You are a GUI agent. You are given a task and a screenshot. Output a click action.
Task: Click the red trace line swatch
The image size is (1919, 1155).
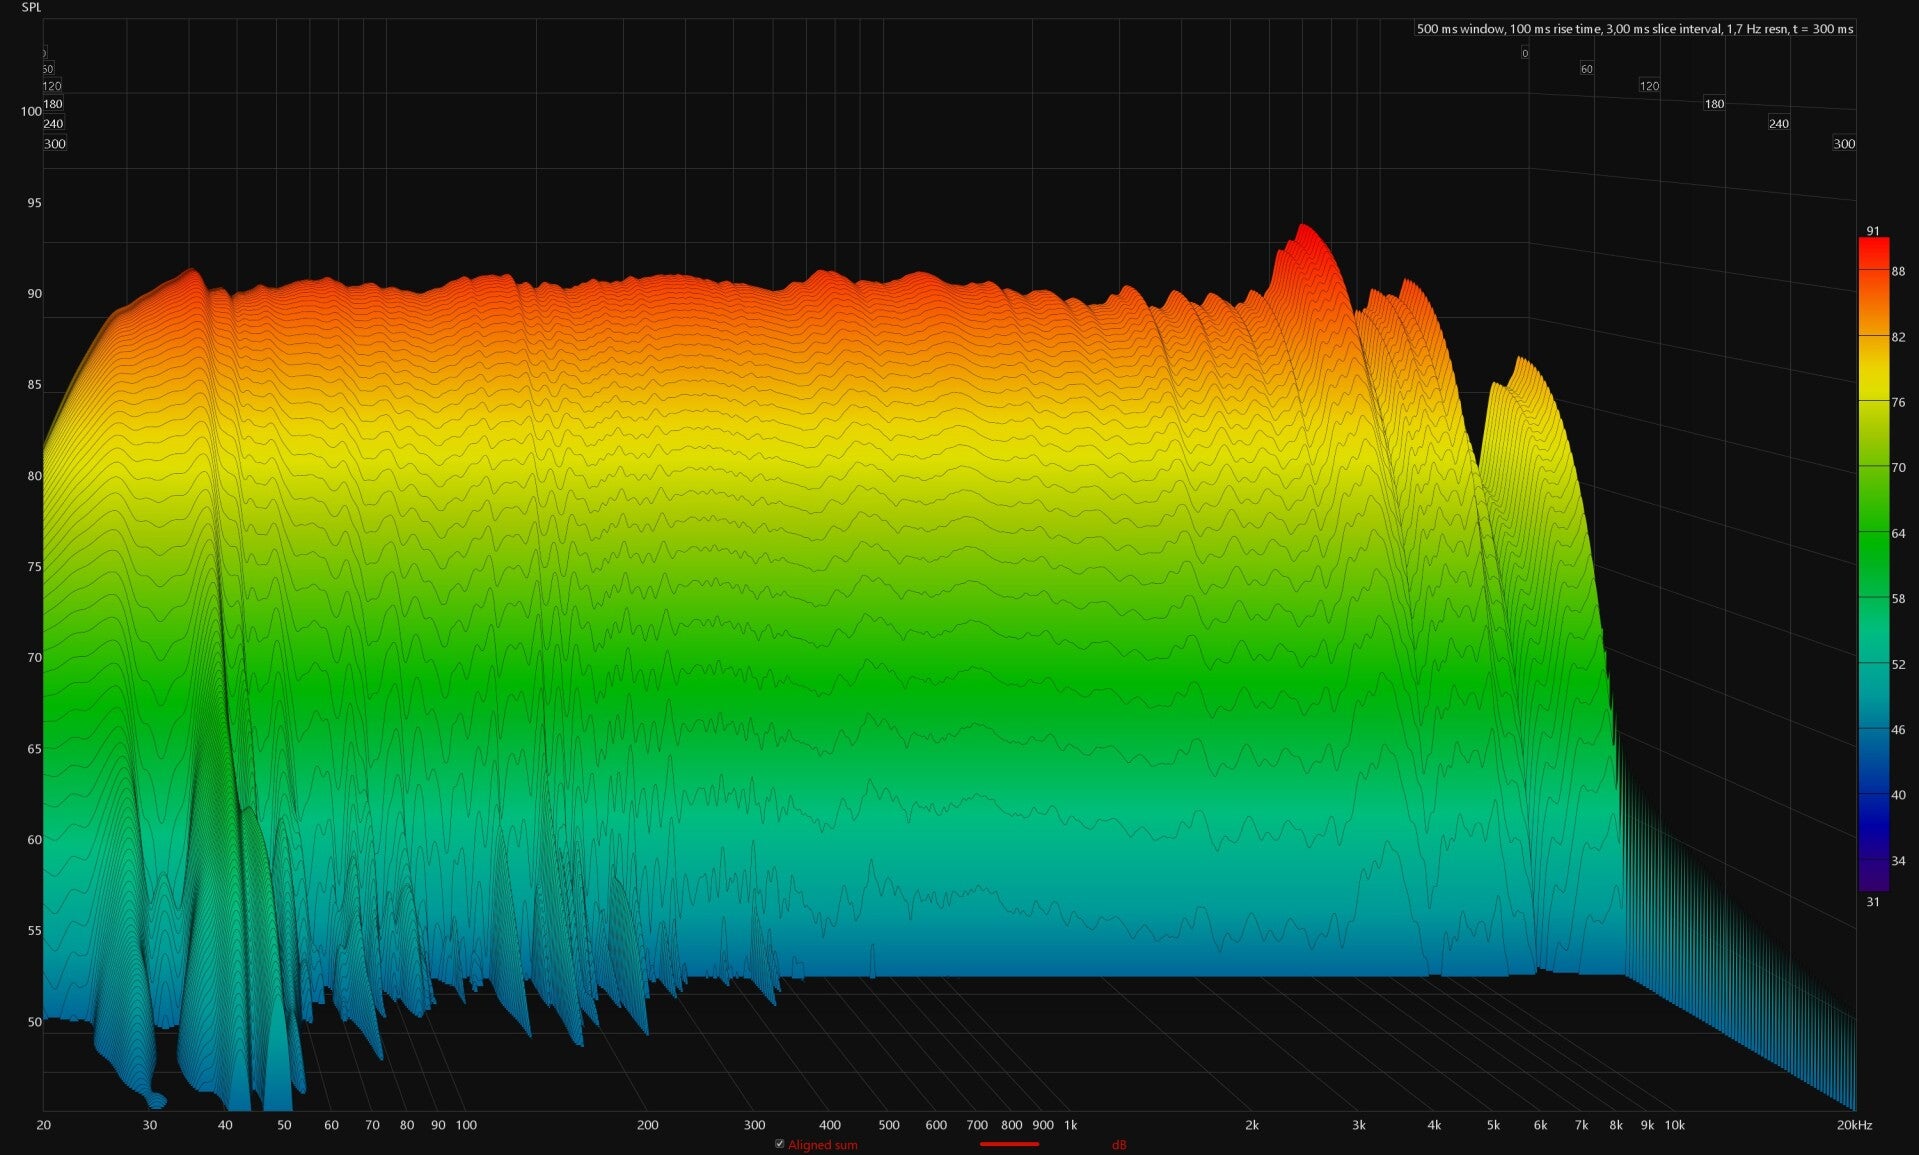point(1009,1144)
